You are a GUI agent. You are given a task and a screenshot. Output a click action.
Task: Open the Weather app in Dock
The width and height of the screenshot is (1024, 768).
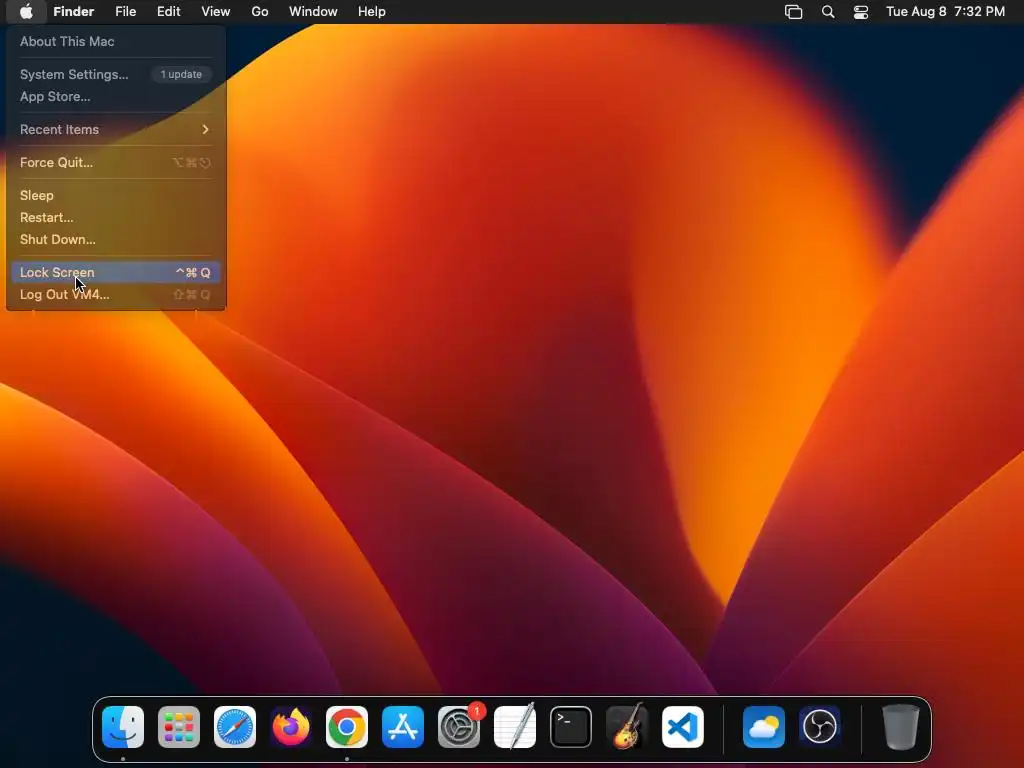coord(763,727)
